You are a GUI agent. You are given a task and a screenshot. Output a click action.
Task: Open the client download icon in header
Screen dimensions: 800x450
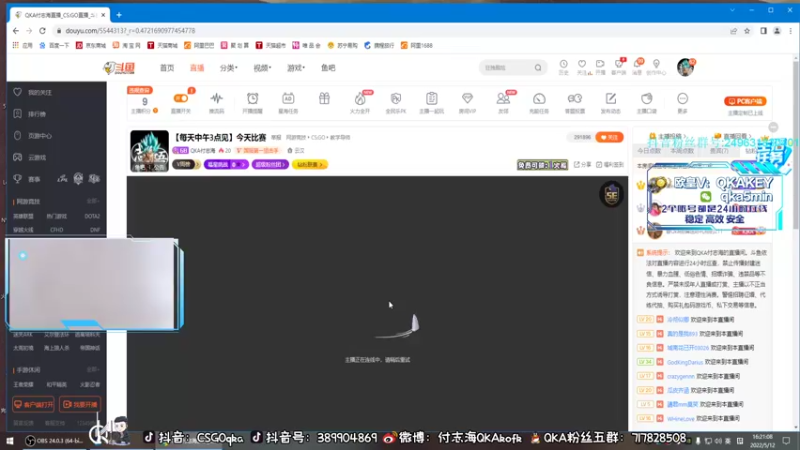(618, 64)
